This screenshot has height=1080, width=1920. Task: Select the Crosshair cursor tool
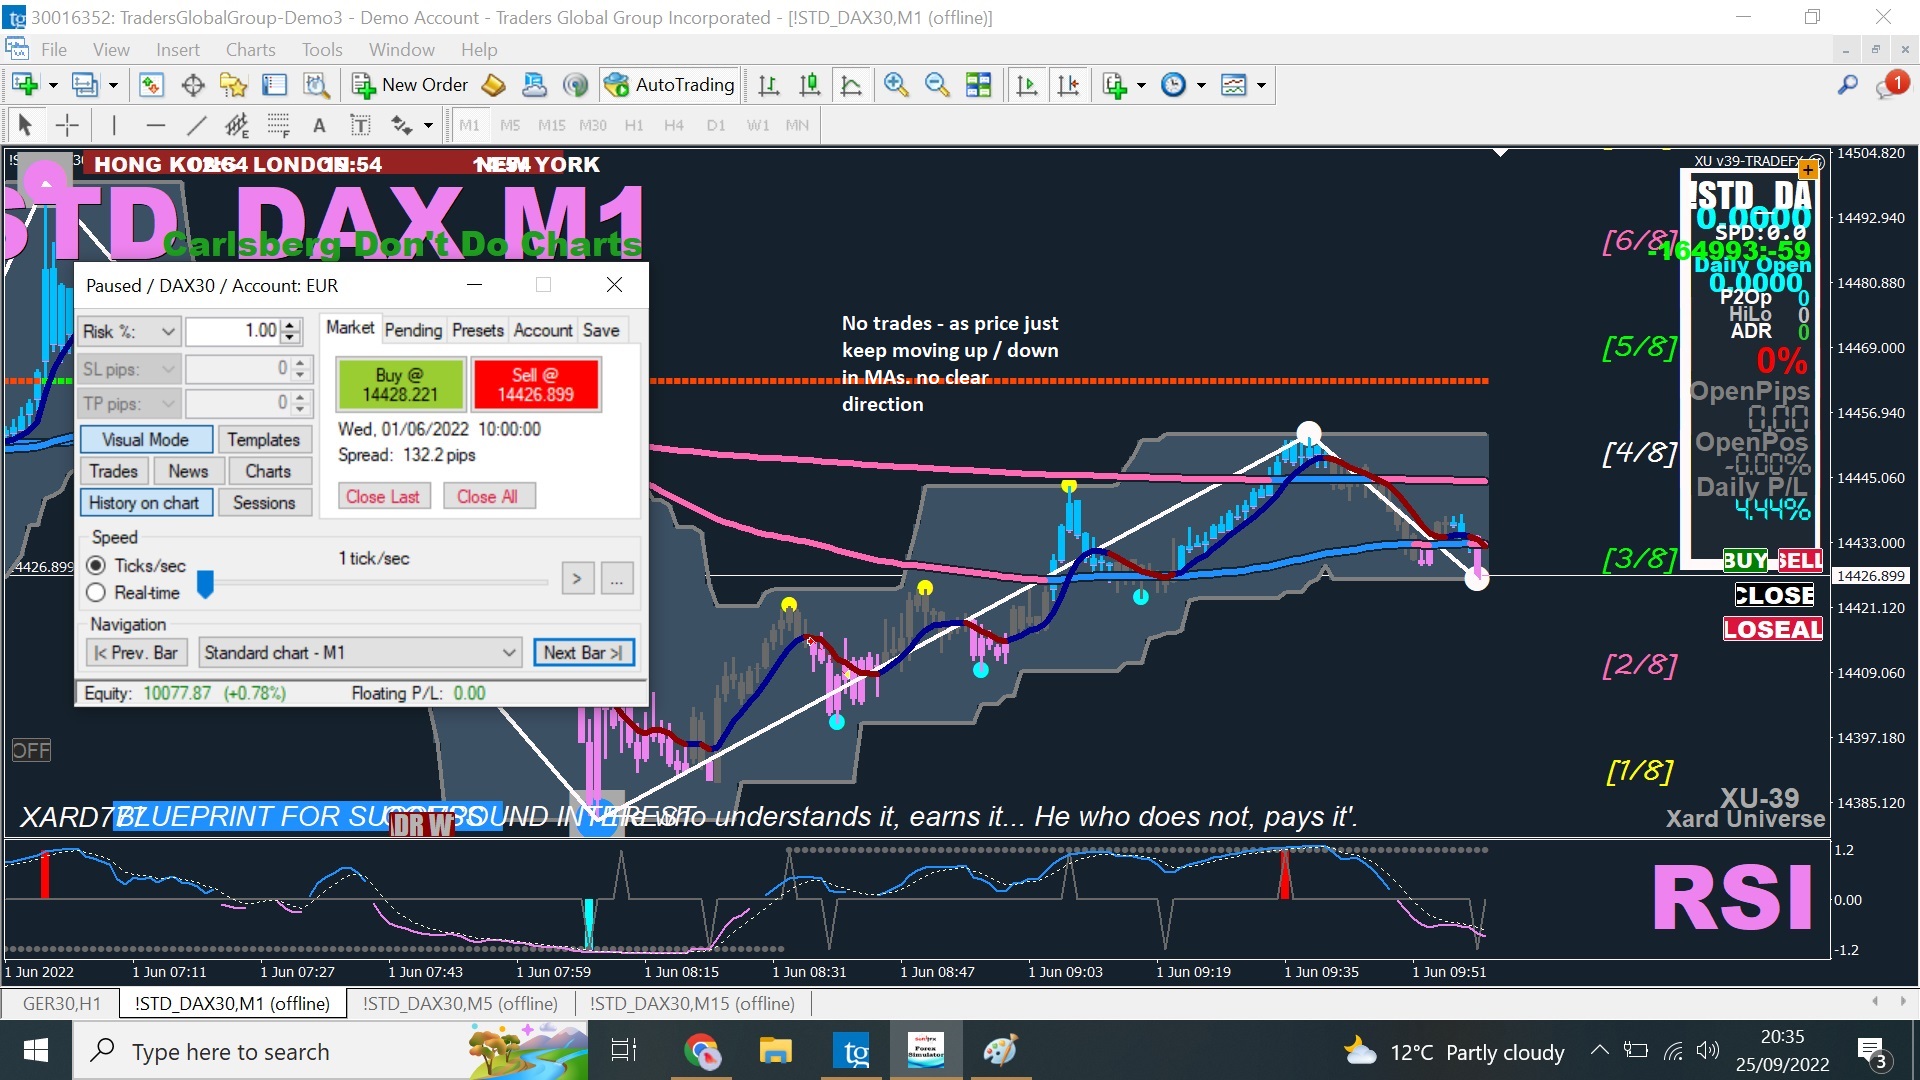pos(67,125)
